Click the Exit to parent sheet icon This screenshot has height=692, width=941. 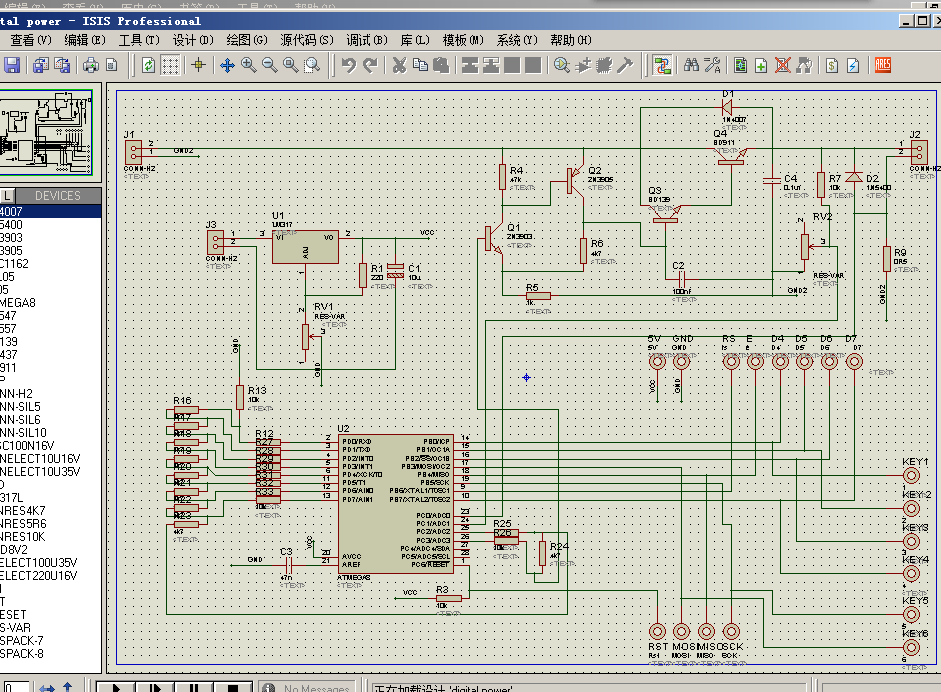804,65
